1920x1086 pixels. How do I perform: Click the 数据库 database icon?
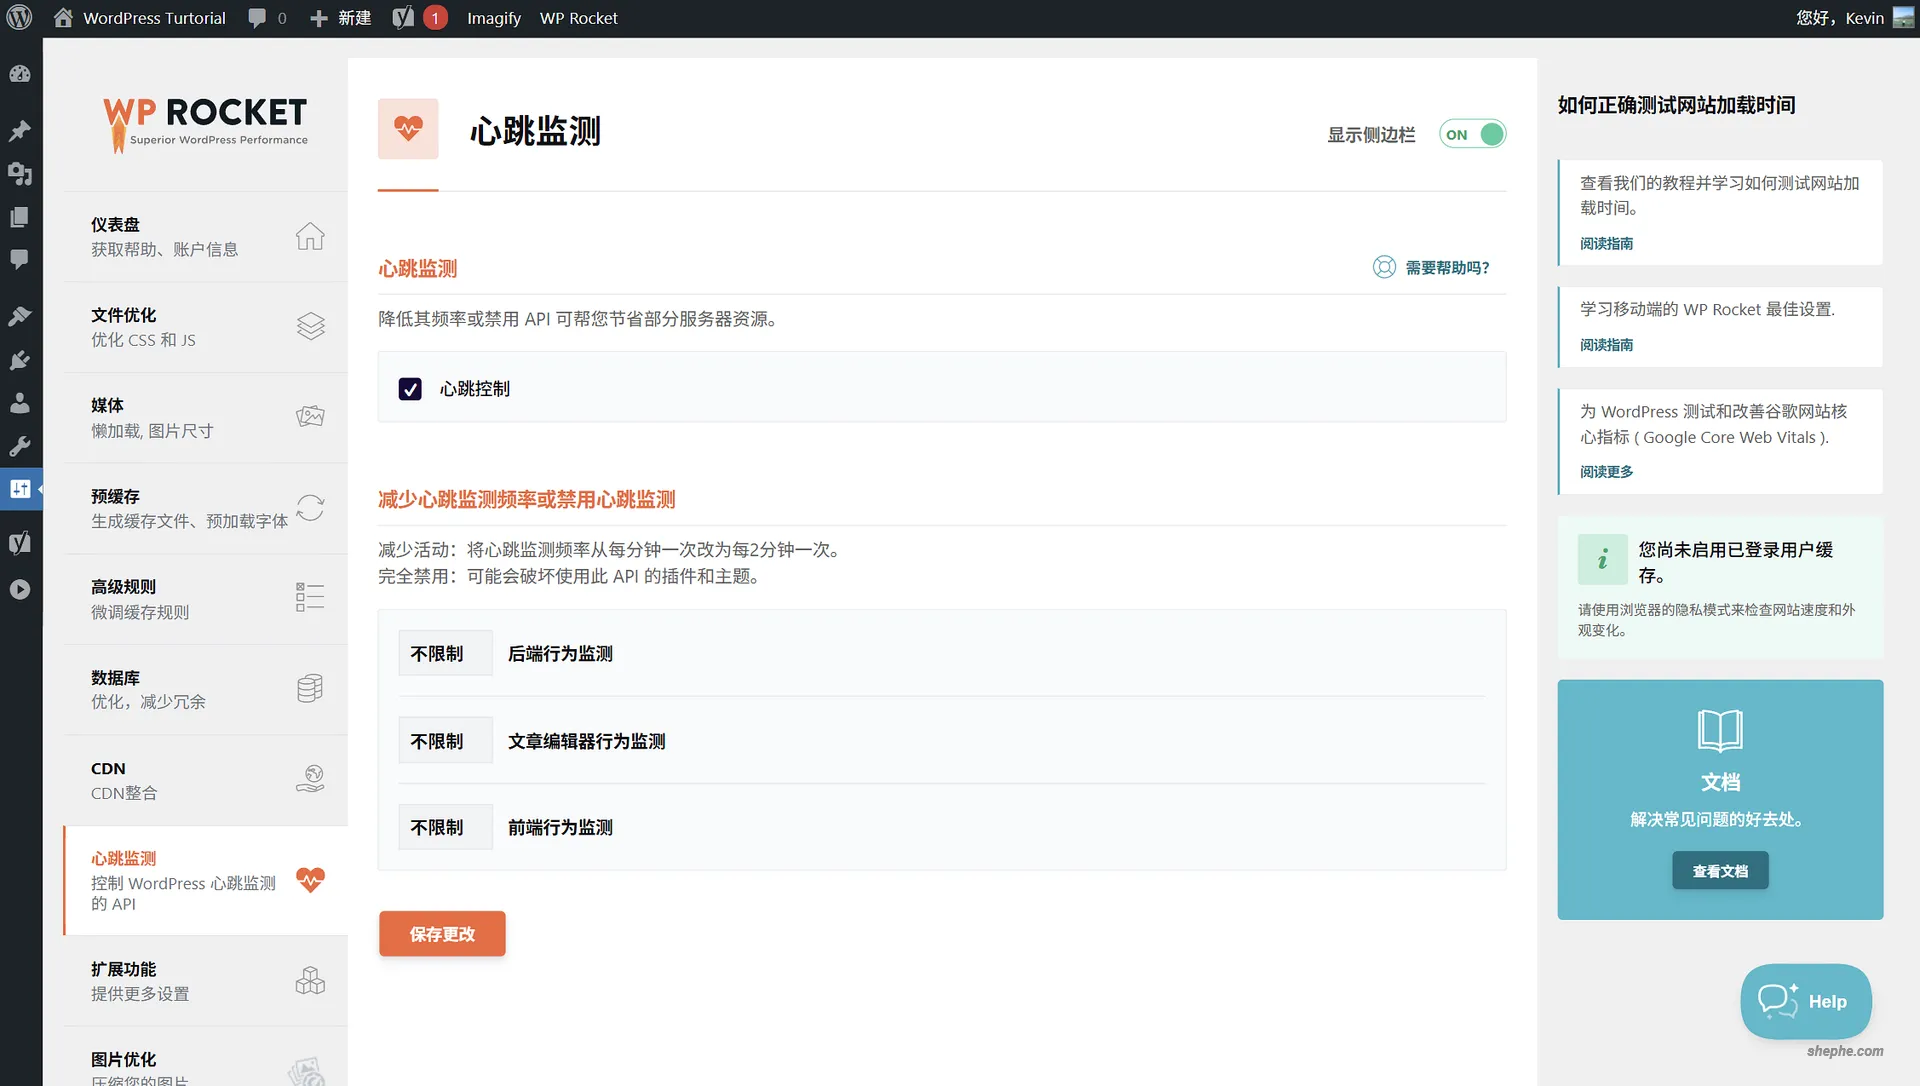pos(310,688)
